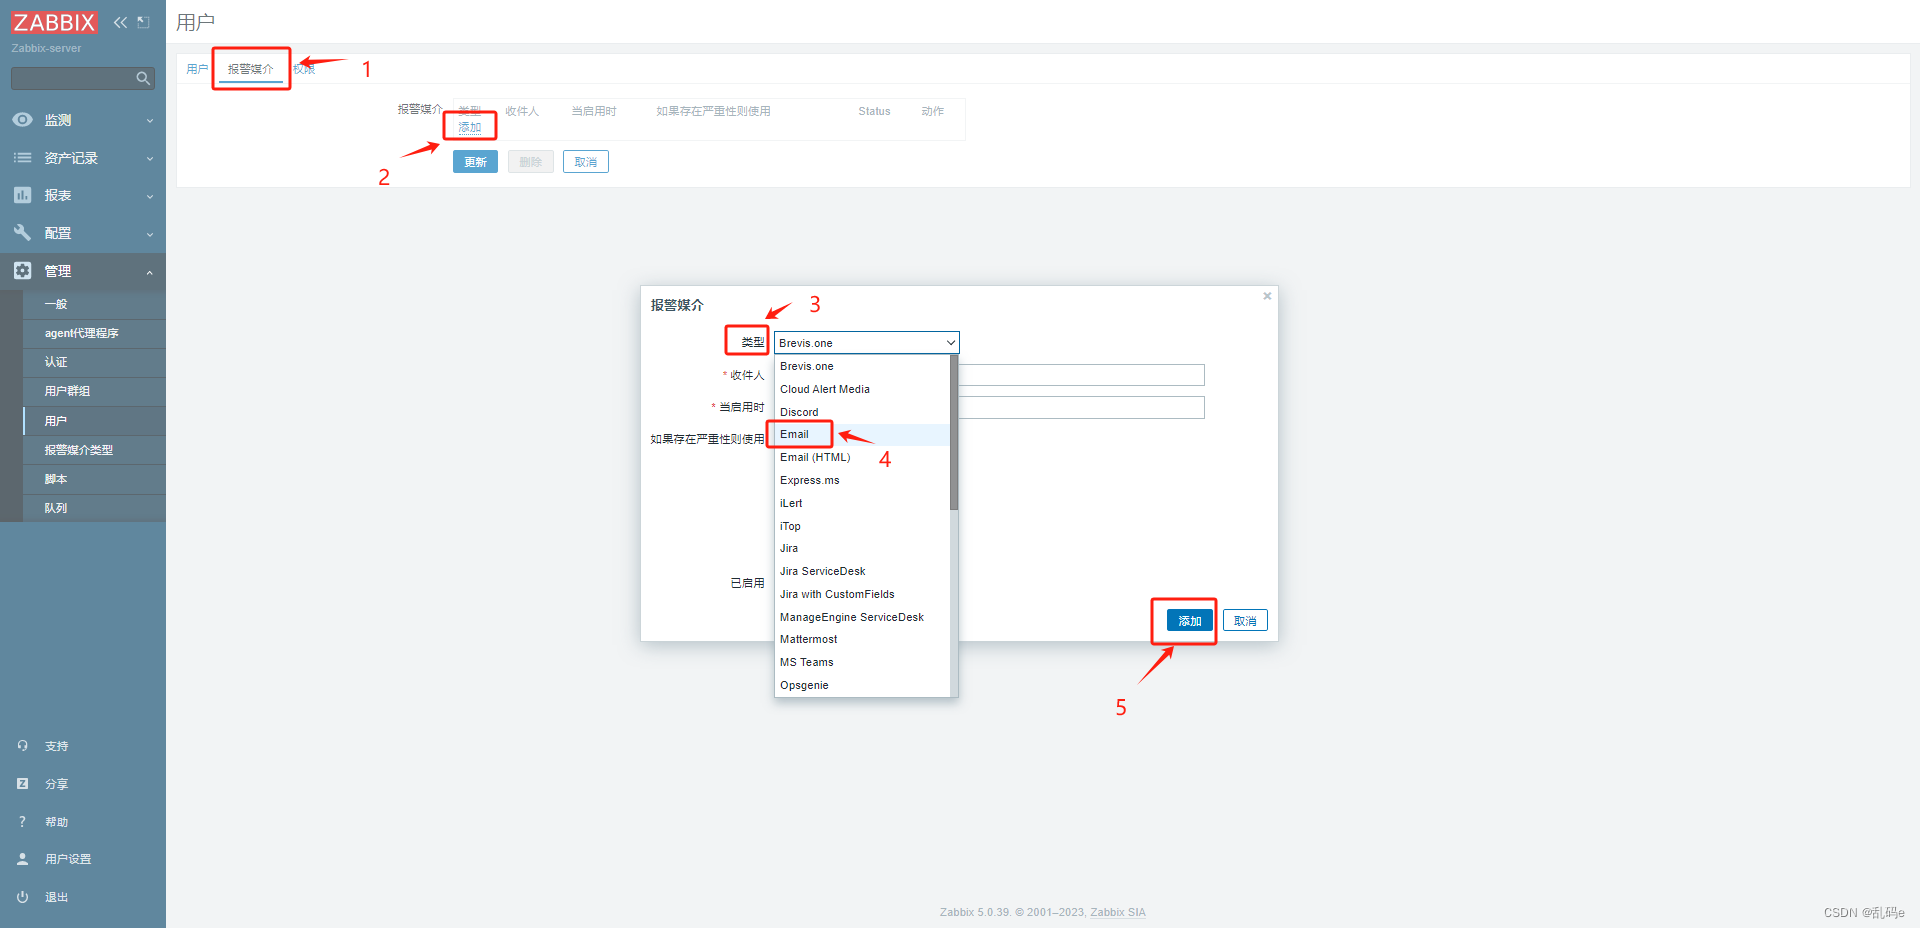Click the 用户设置 person icon
Image resolution: width=1920 pixels, height=928 pixels.
22,859
